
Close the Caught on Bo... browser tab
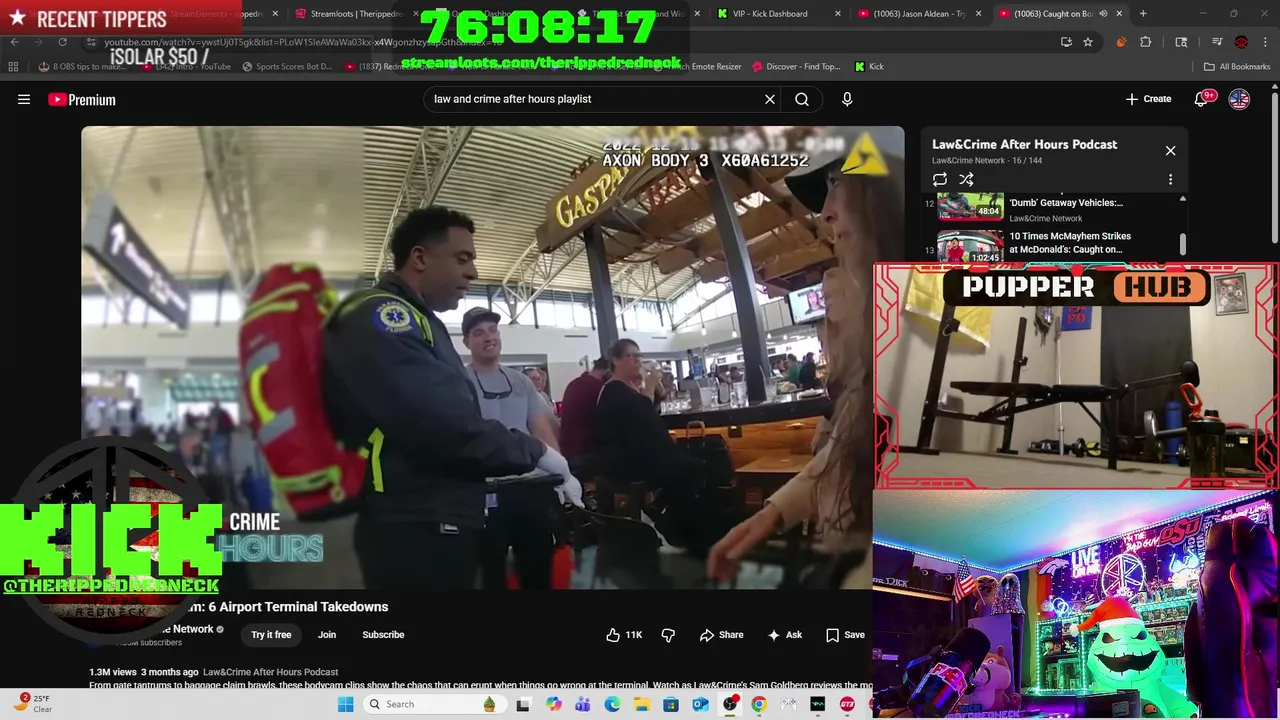click(1119, 14)
